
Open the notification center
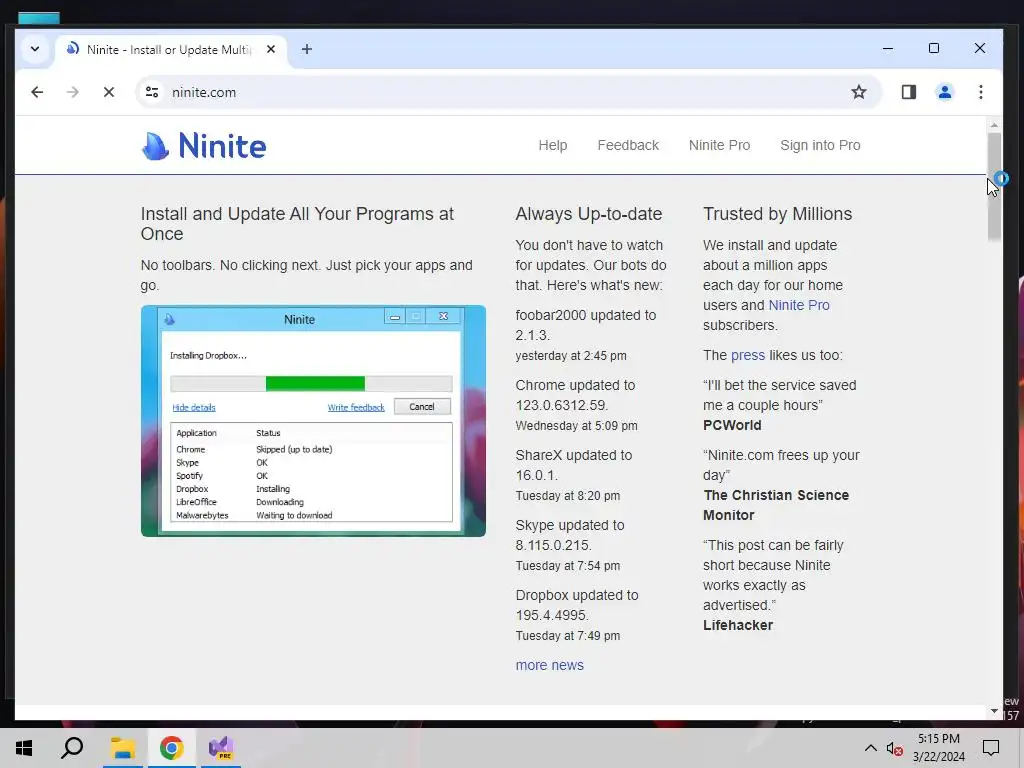point(991,748)
